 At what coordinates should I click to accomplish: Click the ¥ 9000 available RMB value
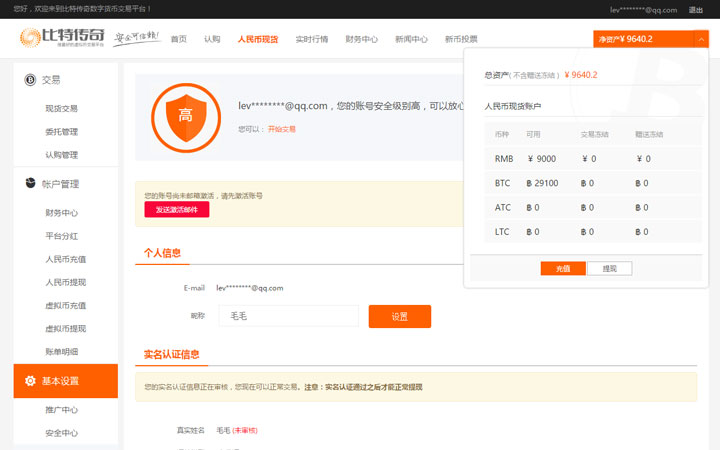[x=541, y=159]
